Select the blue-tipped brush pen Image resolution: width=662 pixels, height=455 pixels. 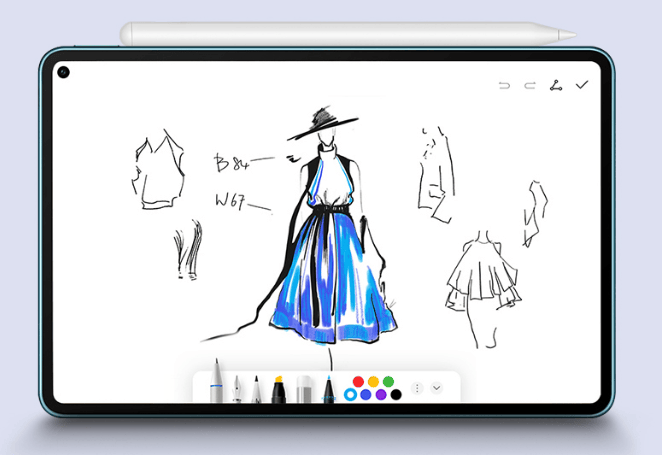328,389
